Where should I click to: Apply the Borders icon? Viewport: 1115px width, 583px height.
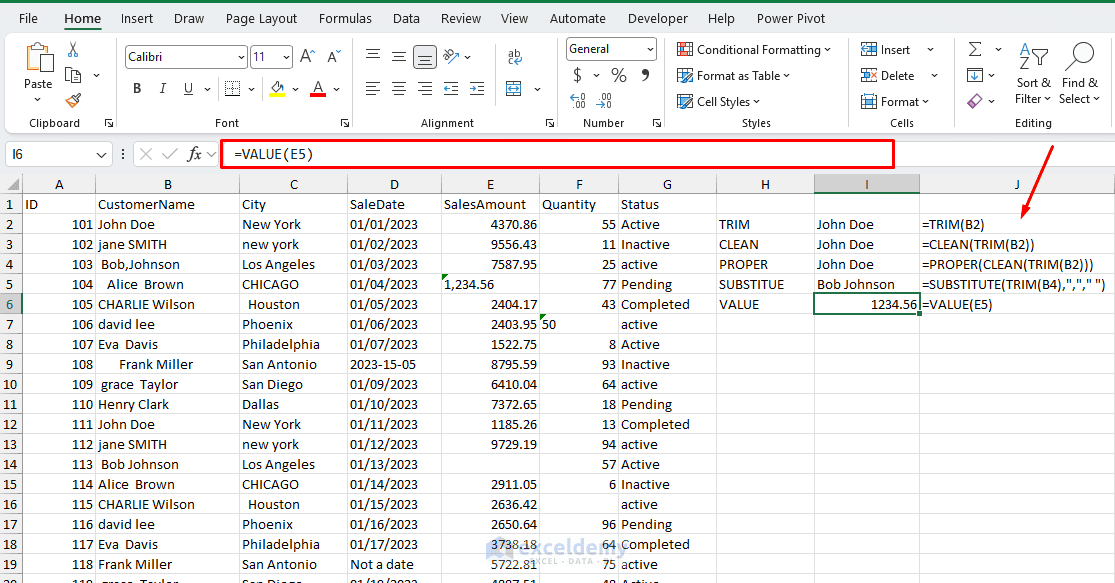(x=232, y=89)
